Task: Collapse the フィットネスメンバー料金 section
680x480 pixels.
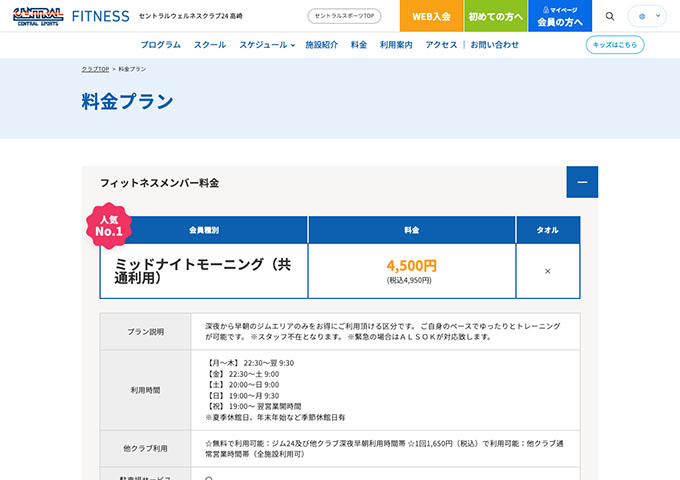Action: [581, 182]
